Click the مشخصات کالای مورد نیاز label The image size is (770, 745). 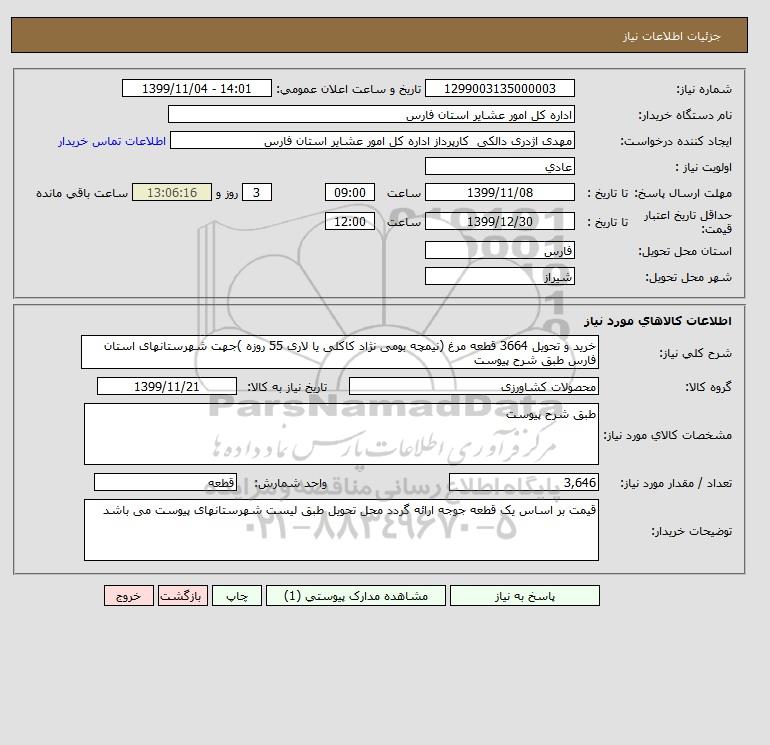click(x=667, y=435)
